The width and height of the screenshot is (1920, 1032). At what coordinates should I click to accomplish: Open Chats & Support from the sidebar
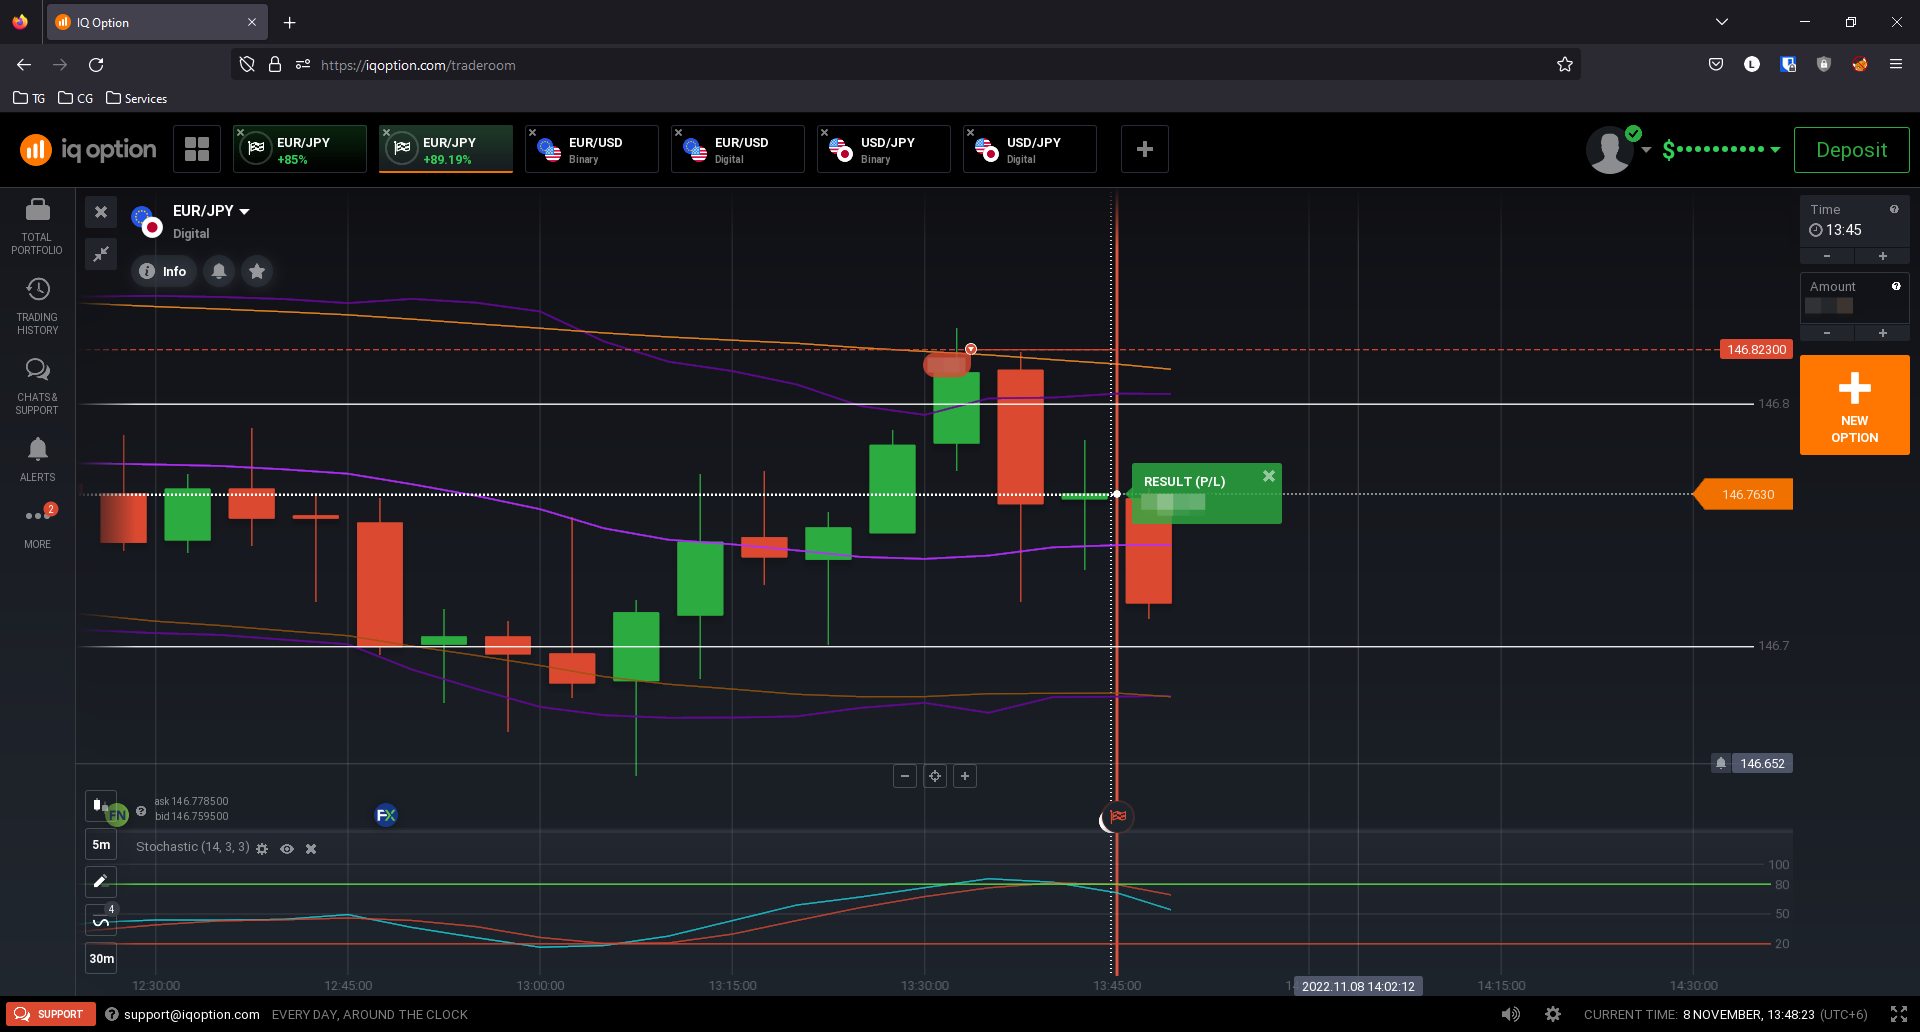(37, 387)
